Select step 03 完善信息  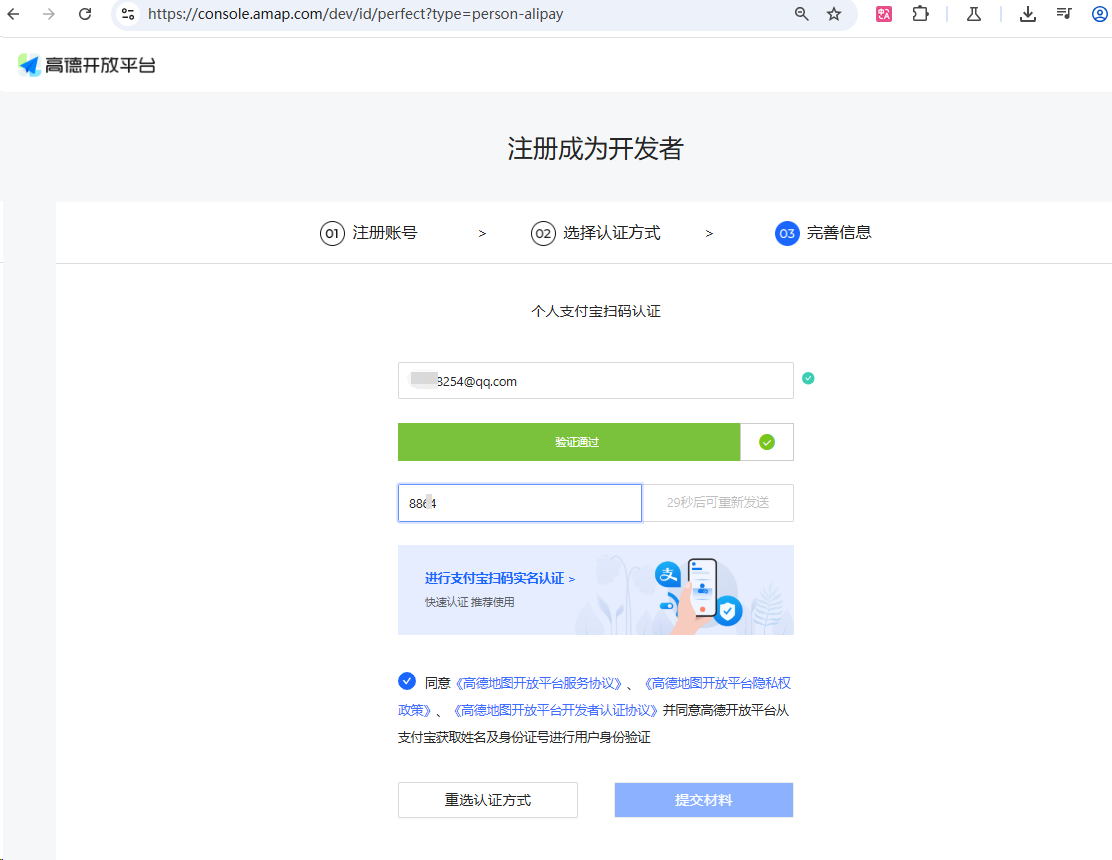coord(823,233)
